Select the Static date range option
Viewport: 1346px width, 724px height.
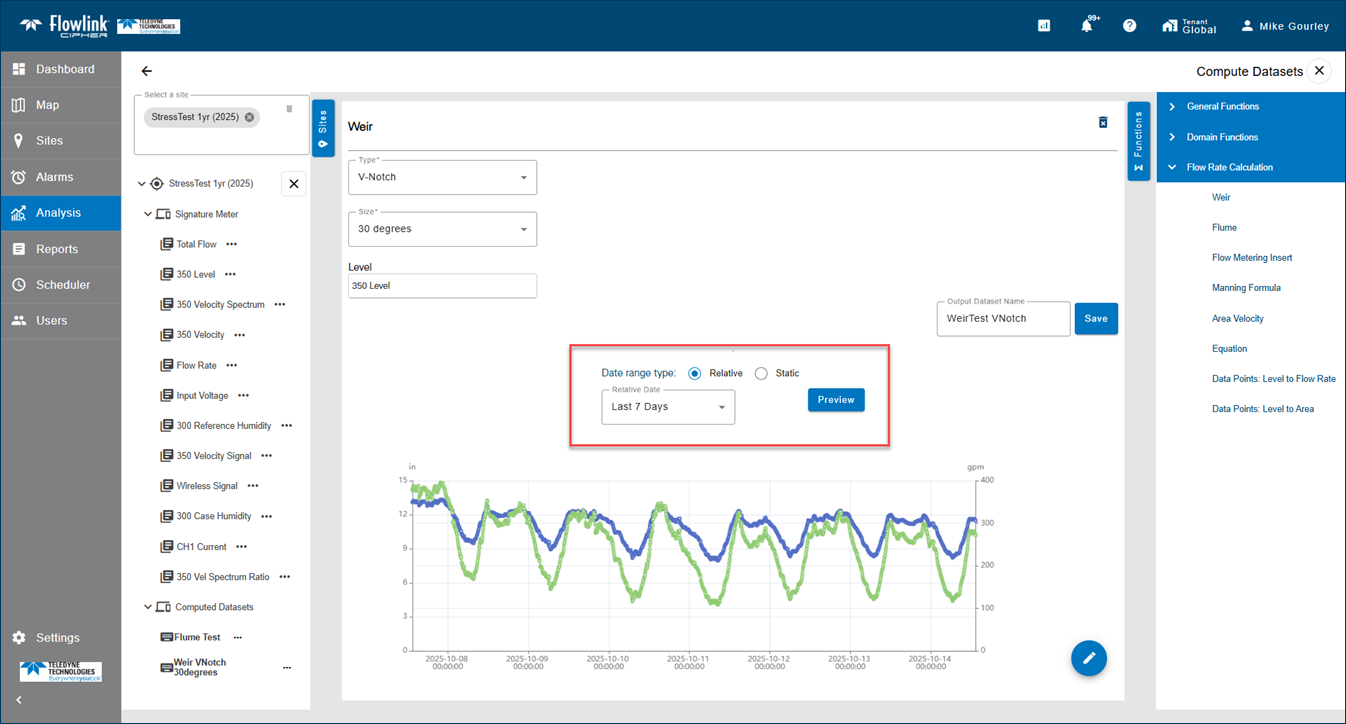[x=761, y=373]
